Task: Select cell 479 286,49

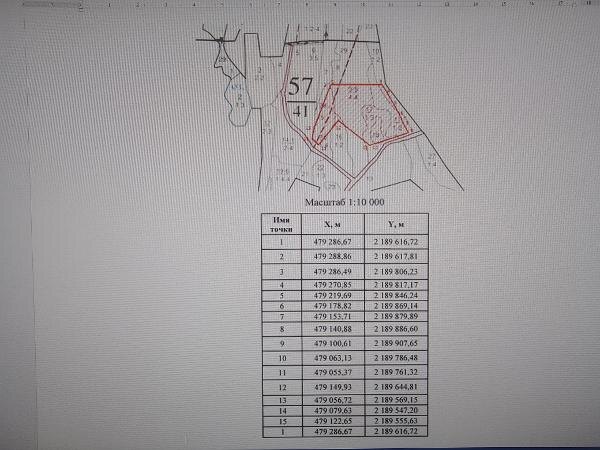Action: tap(333, 272)
